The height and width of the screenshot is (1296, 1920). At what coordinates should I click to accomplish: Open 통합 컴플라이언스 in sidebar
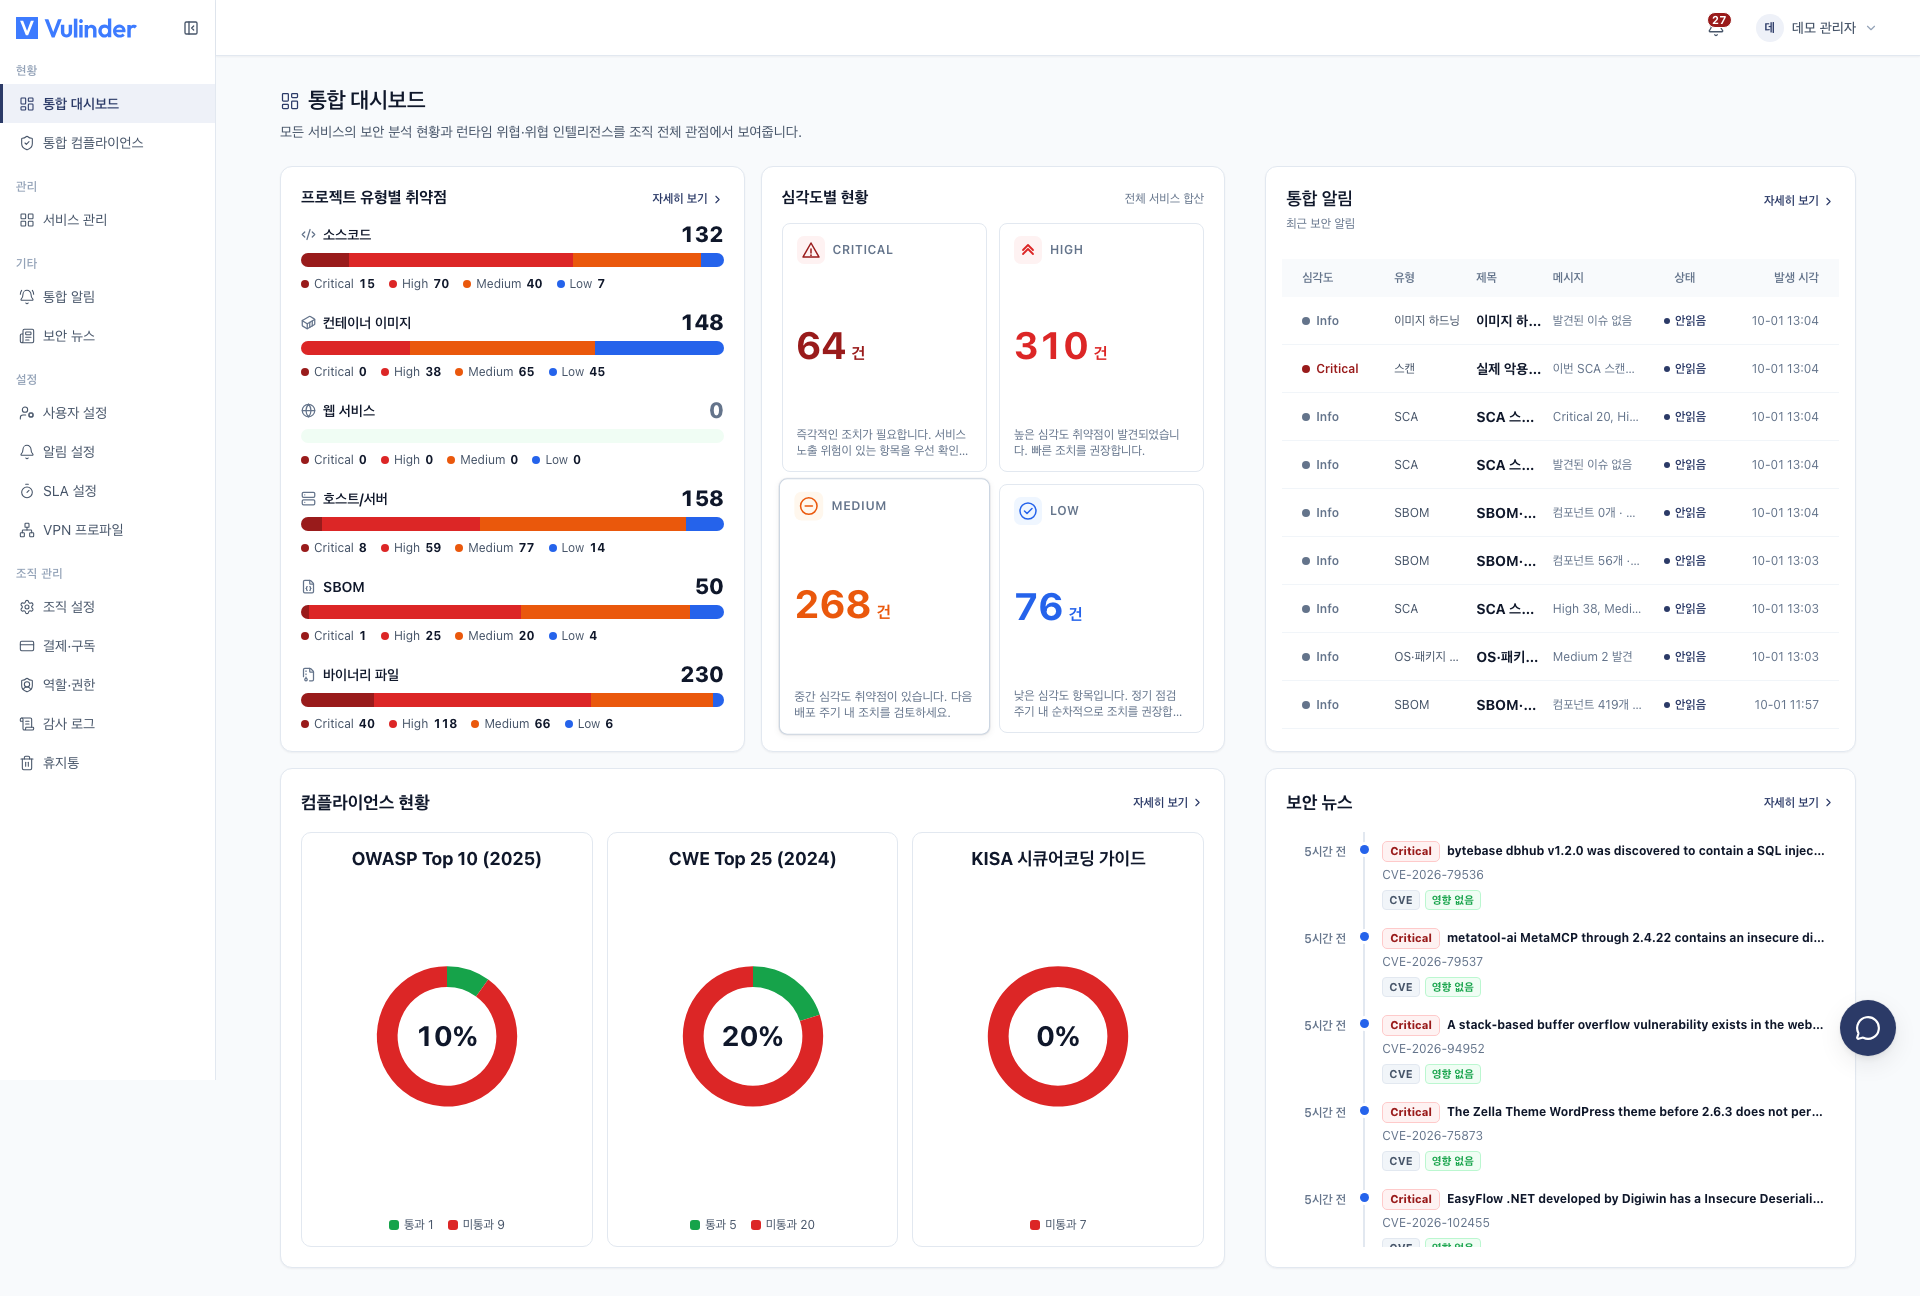coord(108,143)
